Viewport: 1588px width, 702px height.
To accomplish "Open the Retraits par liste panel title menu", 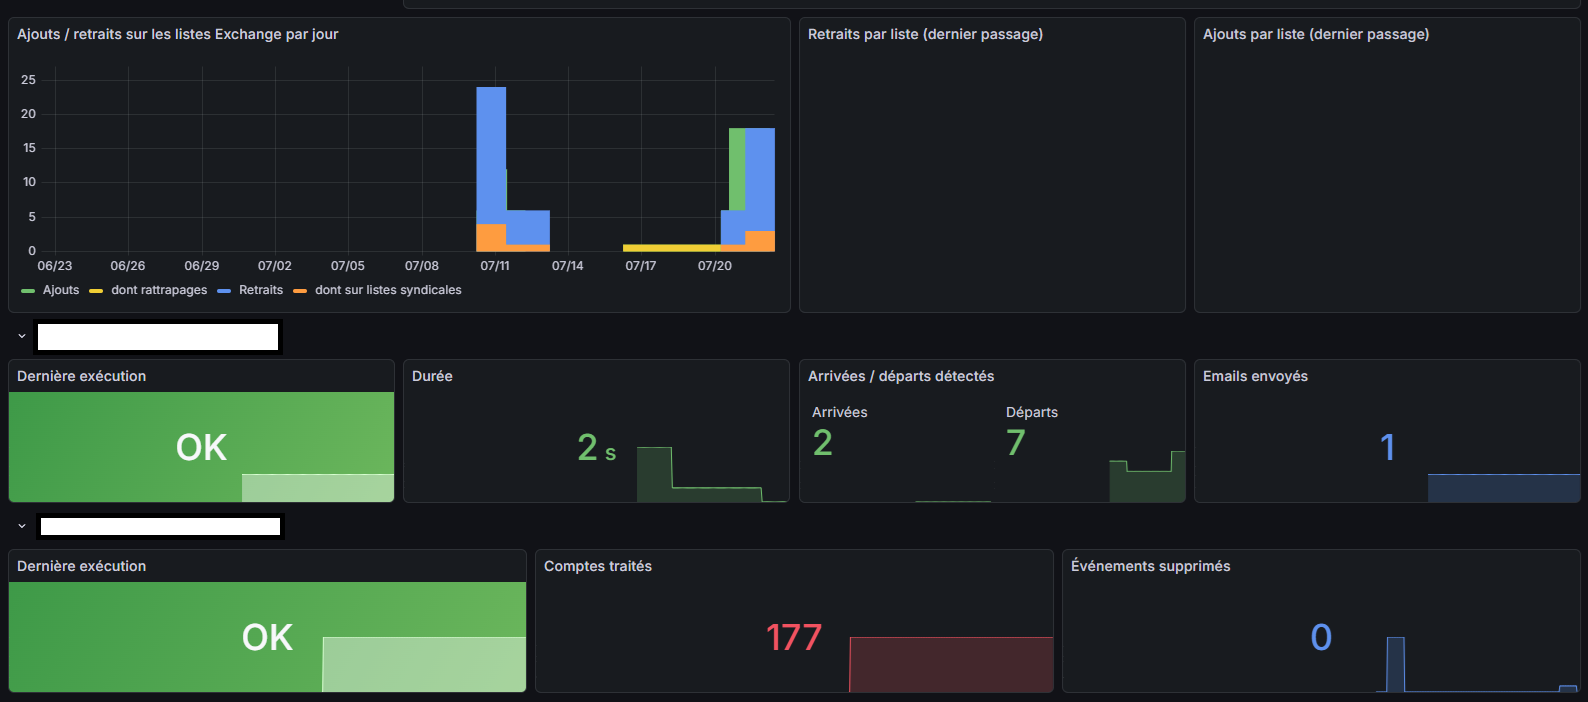I will point(925,34).
